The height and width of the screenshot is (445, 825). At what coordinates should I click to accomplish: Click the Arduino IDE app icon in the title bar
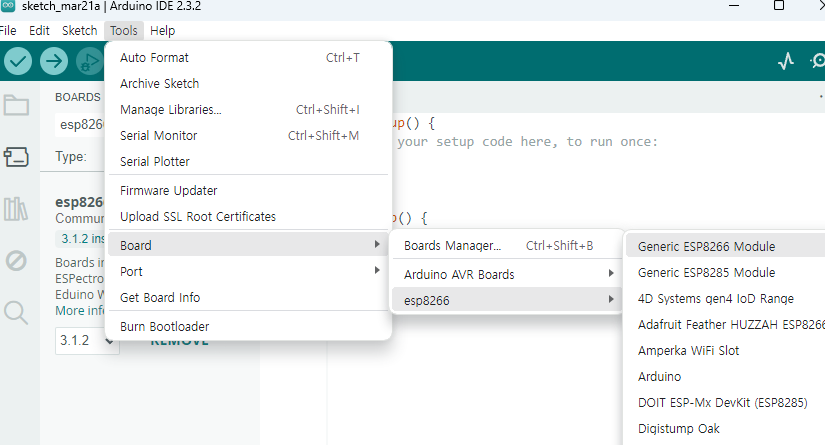[8, 6]
